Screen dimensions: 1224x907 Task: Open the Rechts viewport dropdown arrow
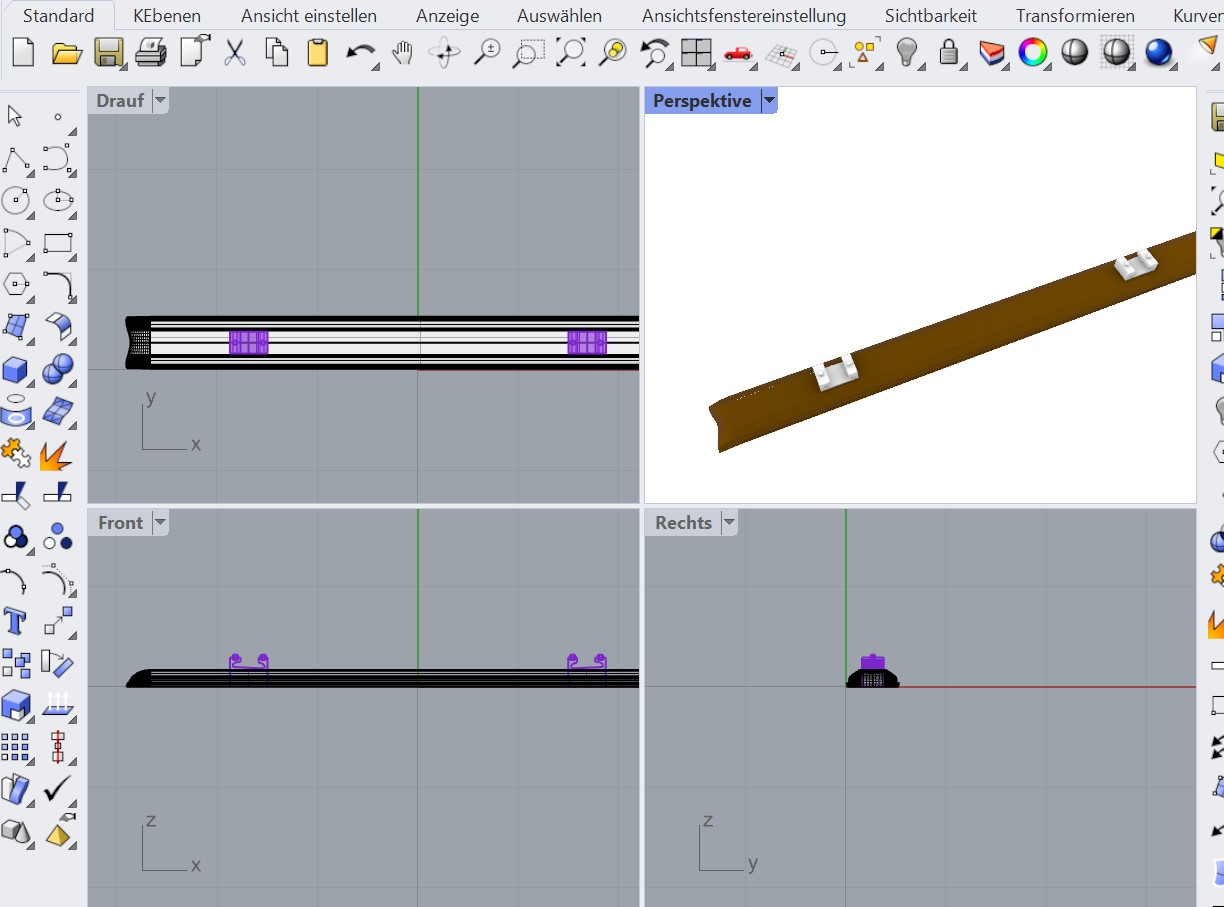[x=729, y=523]
